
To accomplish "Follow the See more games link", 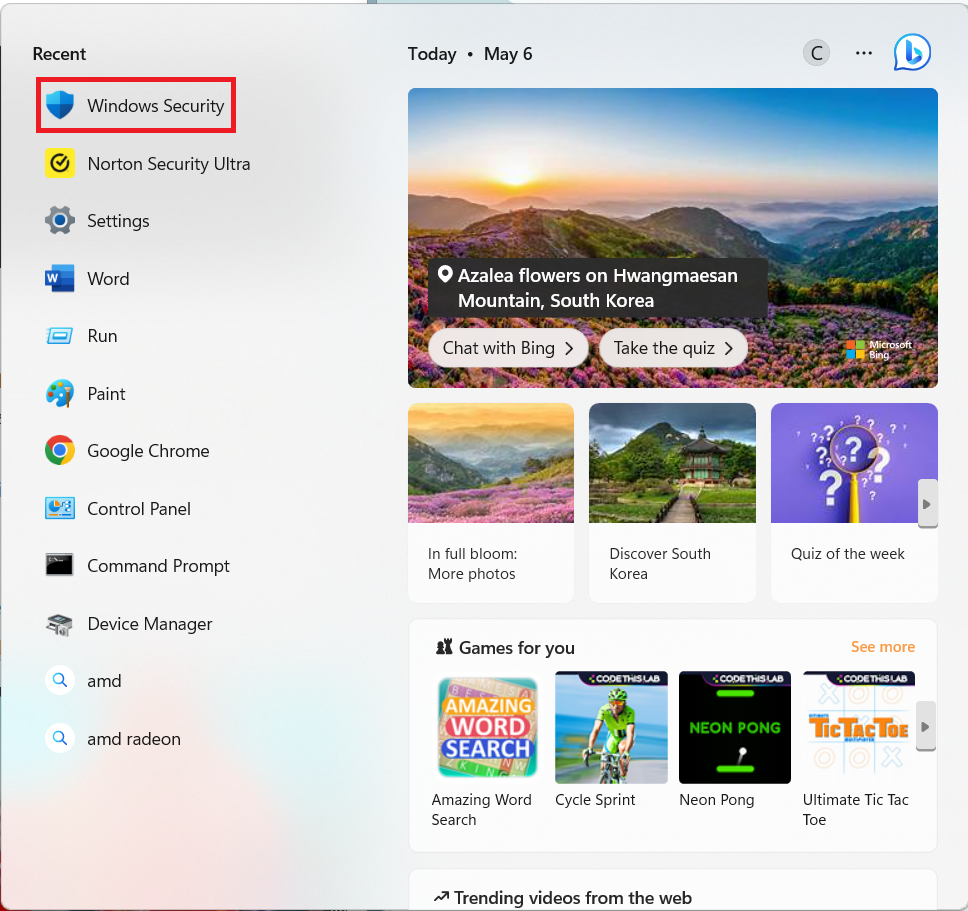I will (x=882, y=647).
